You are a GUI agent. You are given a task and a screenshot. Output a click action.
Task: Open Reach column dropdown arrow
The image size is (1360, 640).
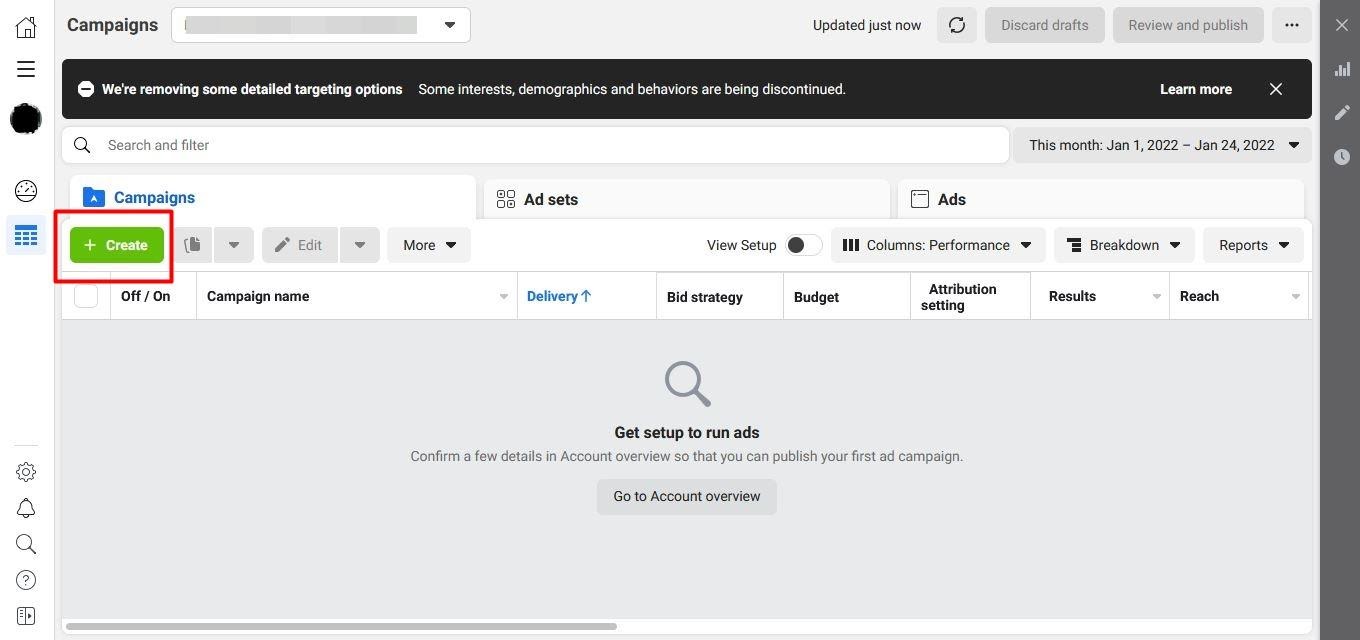(1296, 297)
